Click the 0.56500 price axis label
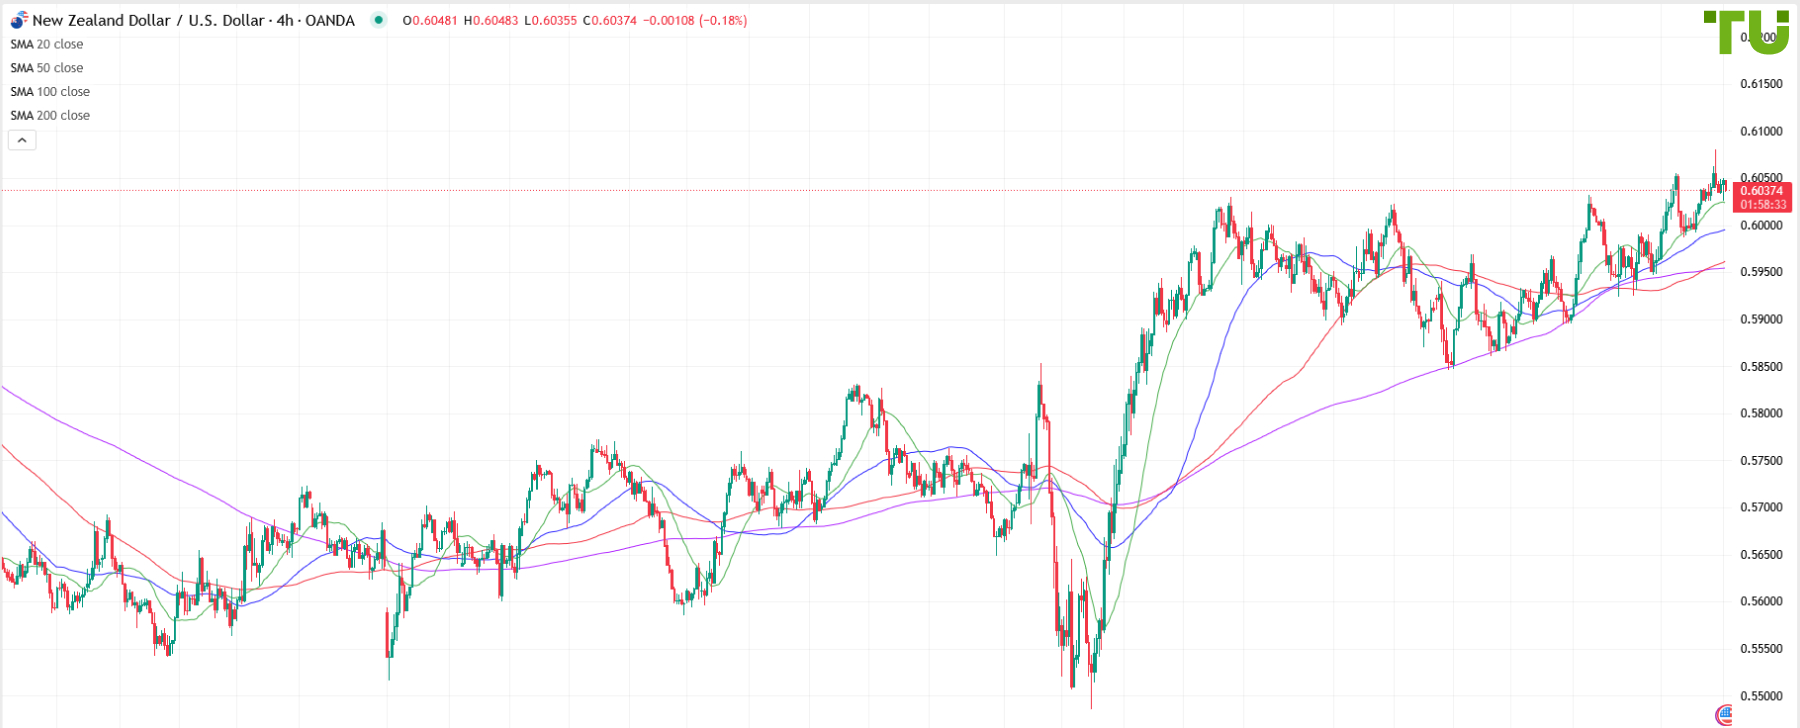 pyautogui.click(x=1761, y=555)
